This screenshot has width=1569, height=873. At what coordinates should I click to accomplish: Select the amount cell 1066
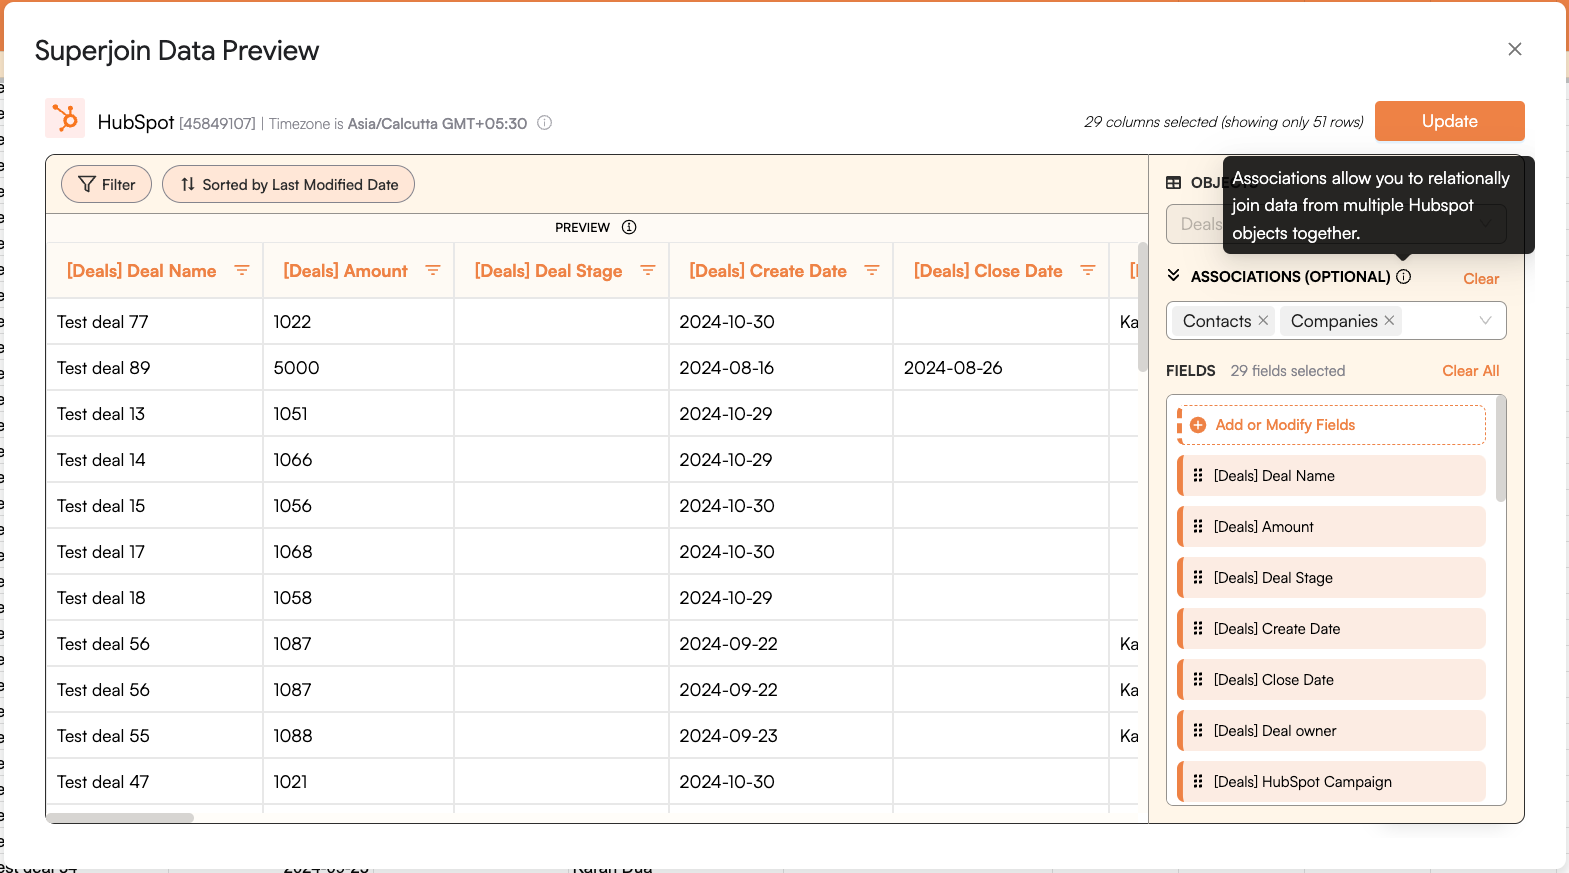point(358,460)
